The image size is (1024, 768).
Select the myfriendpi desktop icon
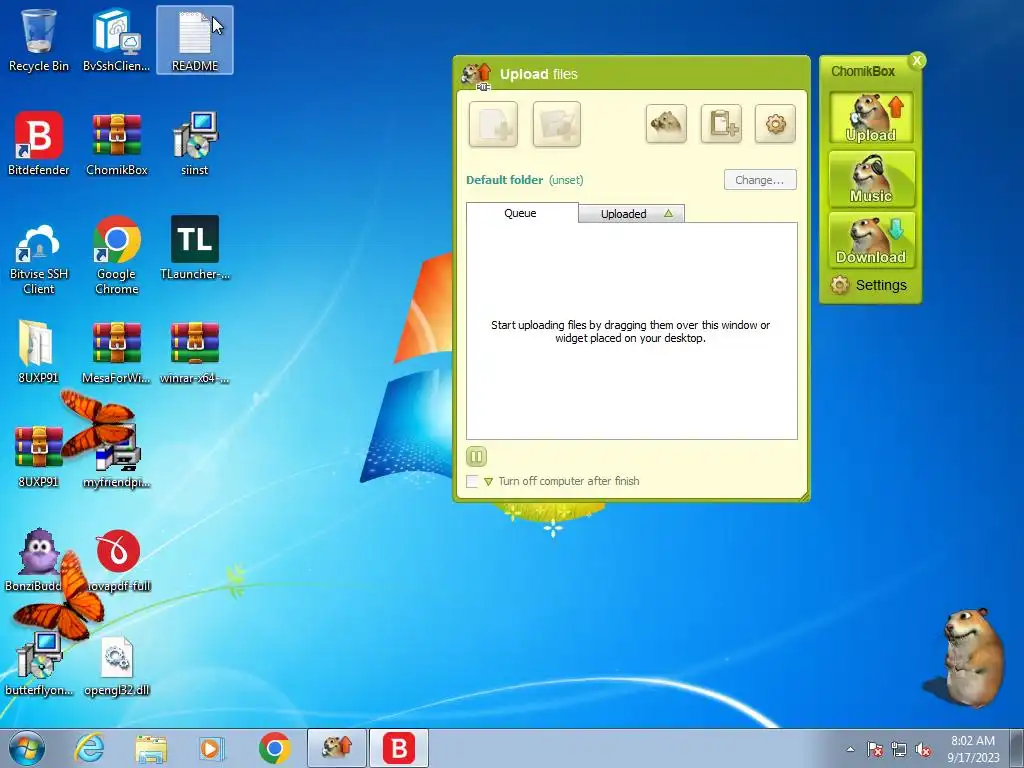pos(117,456)
